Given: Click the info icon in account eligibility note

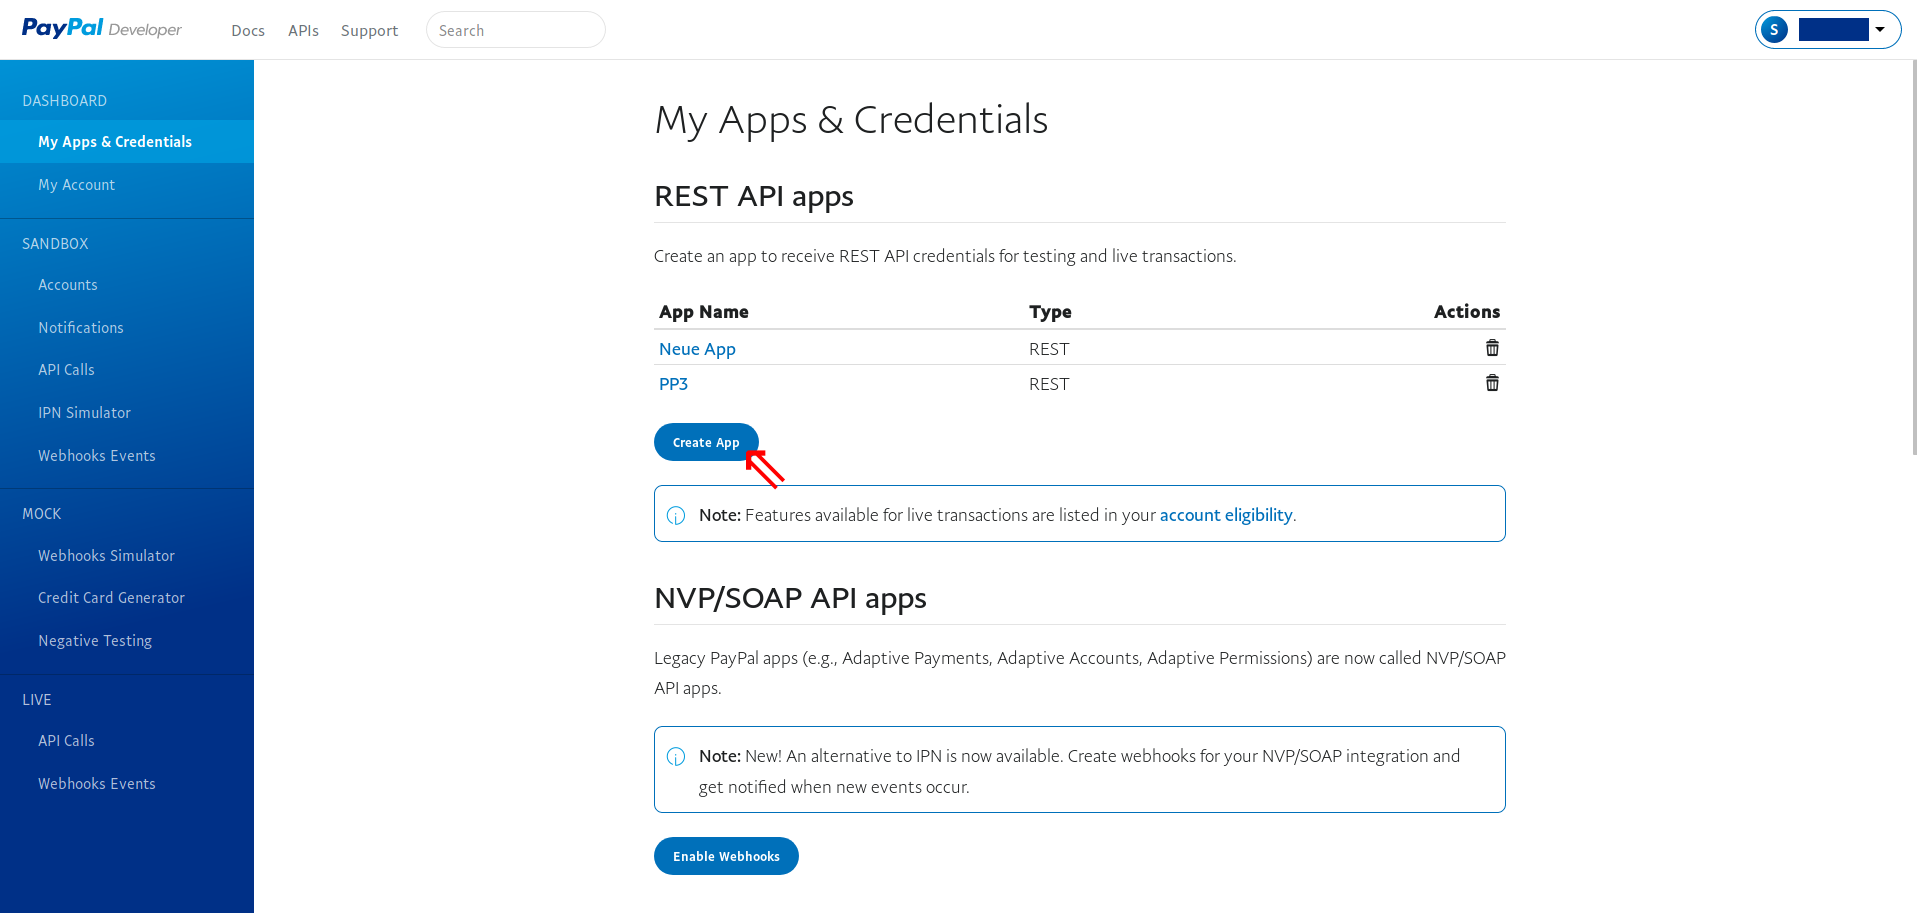Looking at the screenshot, I should coord(676,515).
